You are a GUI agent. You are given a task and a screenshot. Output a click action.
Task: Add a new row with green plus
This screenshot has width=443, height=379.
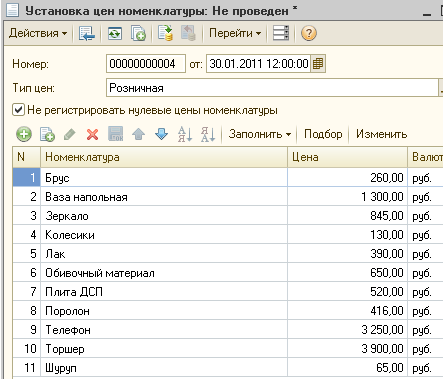(x=24, y=134)
